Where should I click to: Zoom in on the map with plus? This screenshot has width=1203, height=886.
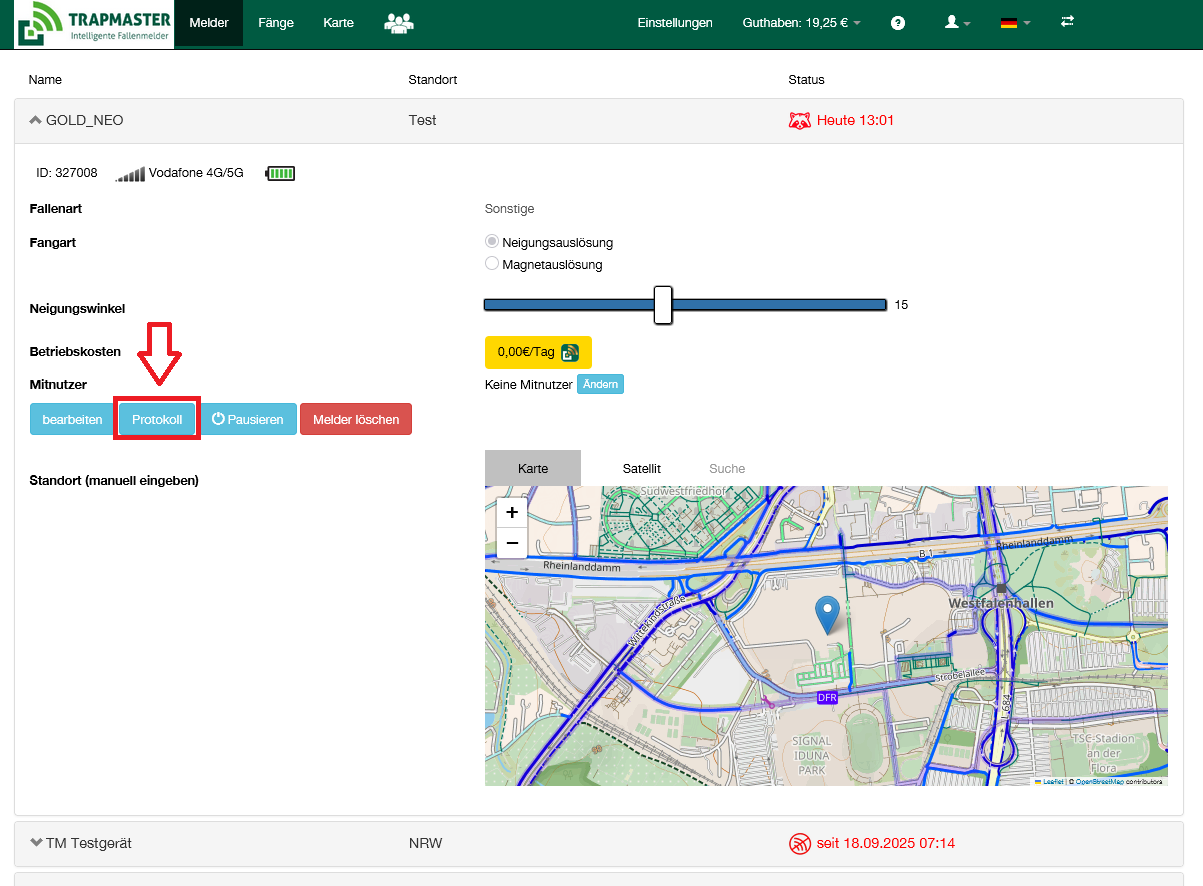pos(512,512)
